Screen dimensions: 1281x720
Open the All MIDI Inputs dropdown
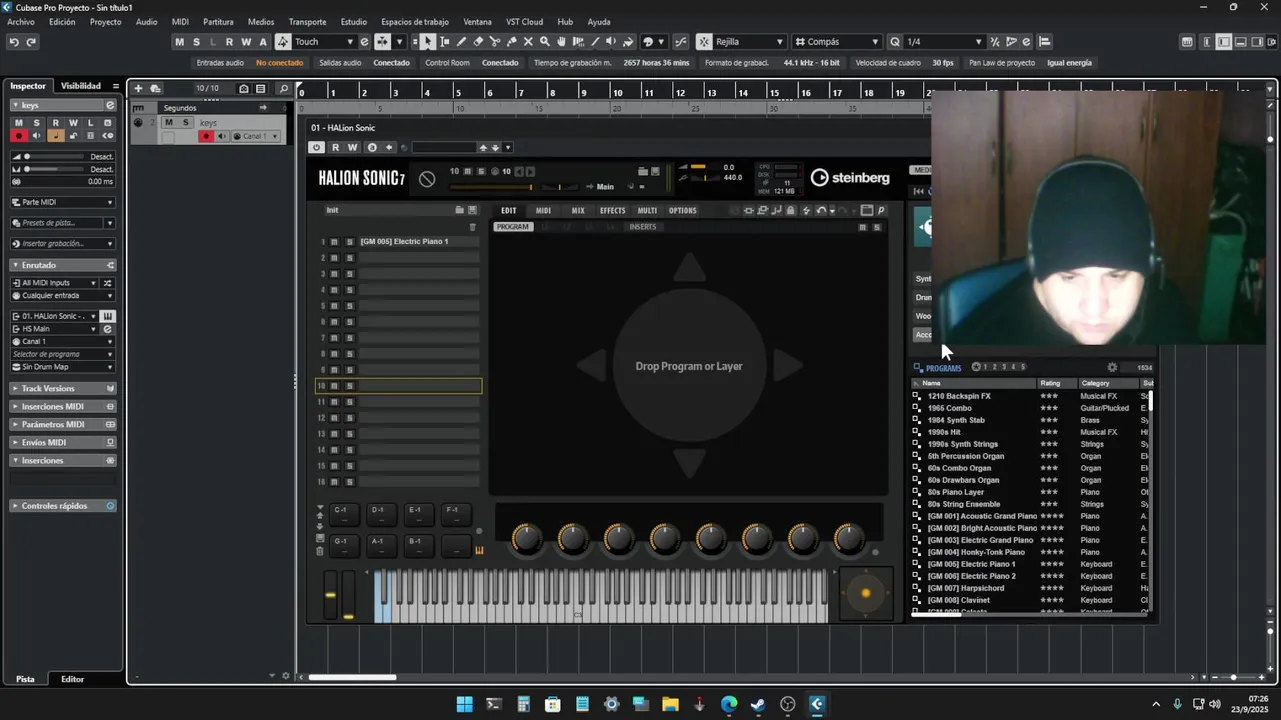tap(55, 283)
